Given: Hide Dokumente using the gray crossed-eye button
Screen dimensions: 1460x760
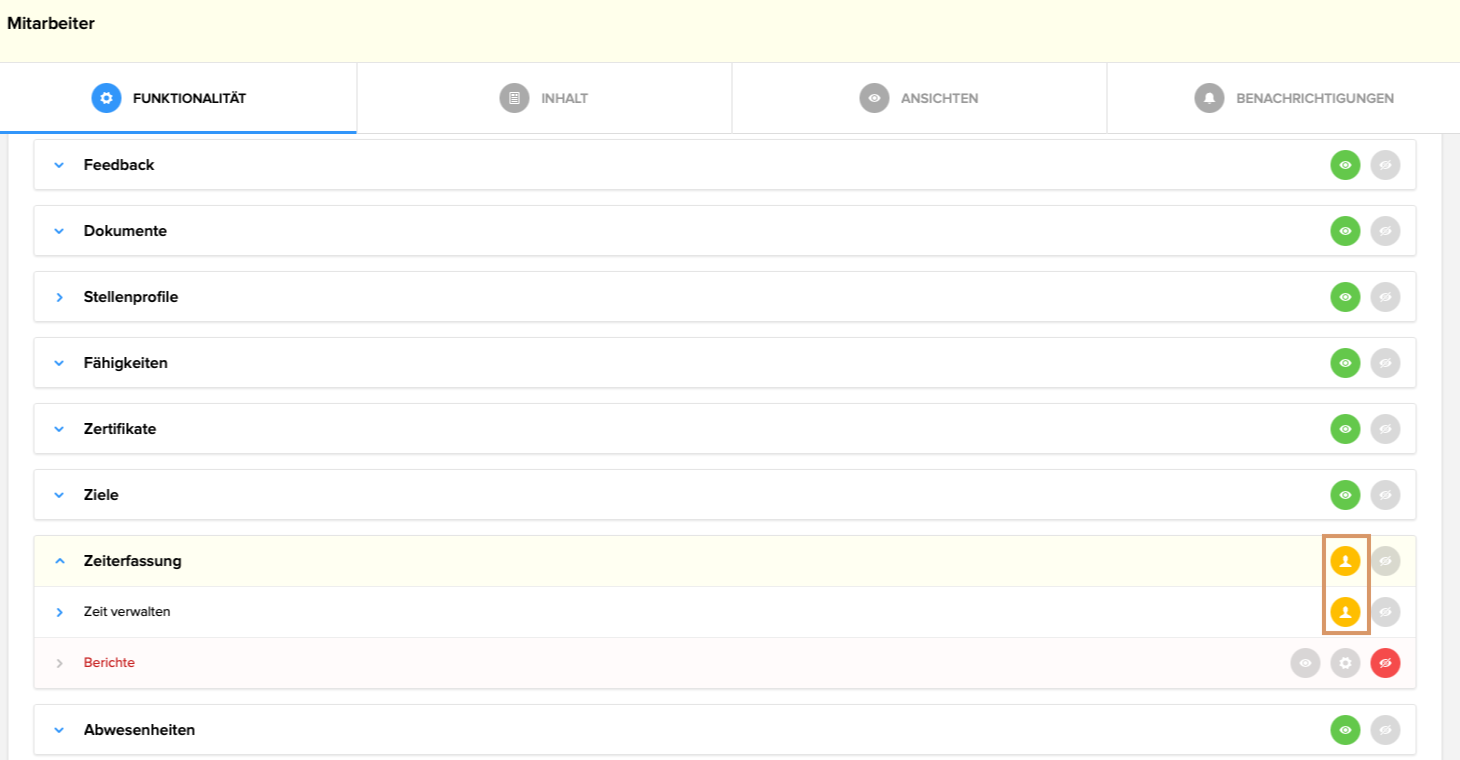Looking at the screenshot, I should click(1385, 231).
